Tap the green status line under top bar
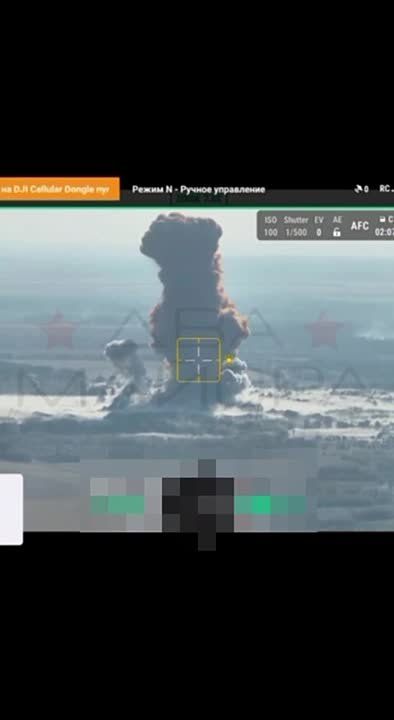 point(197,207)
